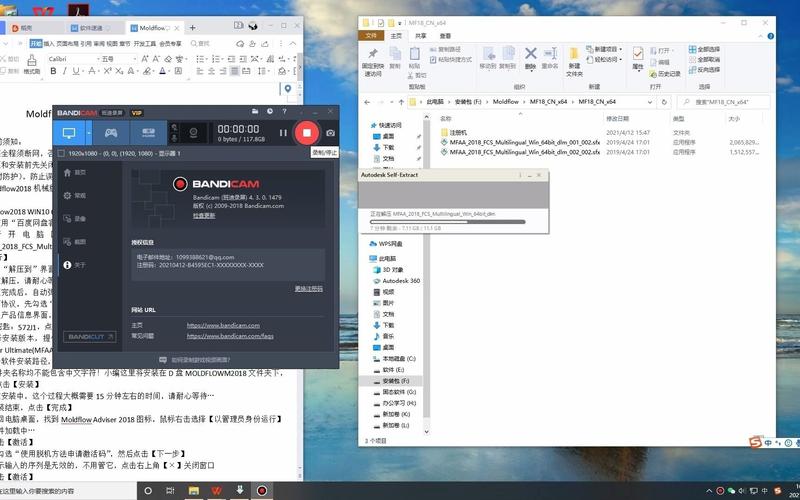
Task: Click Bandicam icon in Windows taskbar
Action: click(262, 491)
